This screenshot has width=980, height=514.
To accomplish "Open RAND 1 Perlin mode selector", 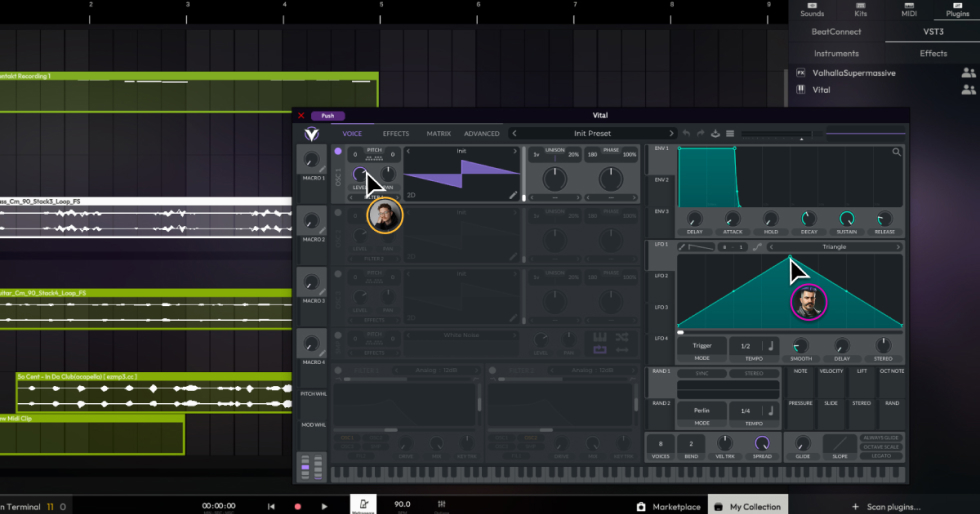I will 702,411.
